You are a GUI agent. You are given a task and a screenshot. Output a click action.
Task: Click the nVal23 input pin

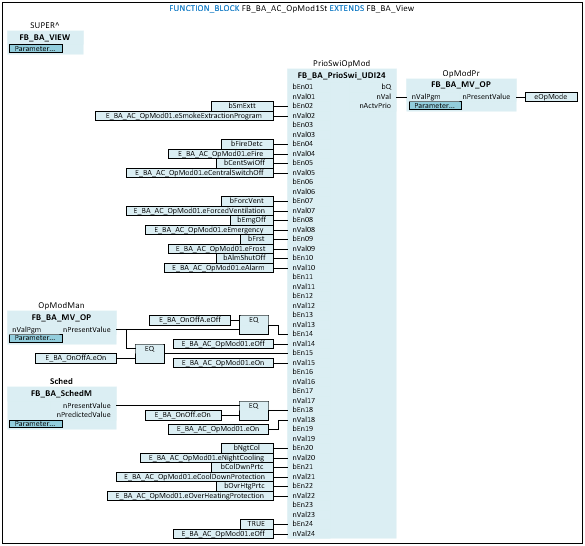click(304, 514)
